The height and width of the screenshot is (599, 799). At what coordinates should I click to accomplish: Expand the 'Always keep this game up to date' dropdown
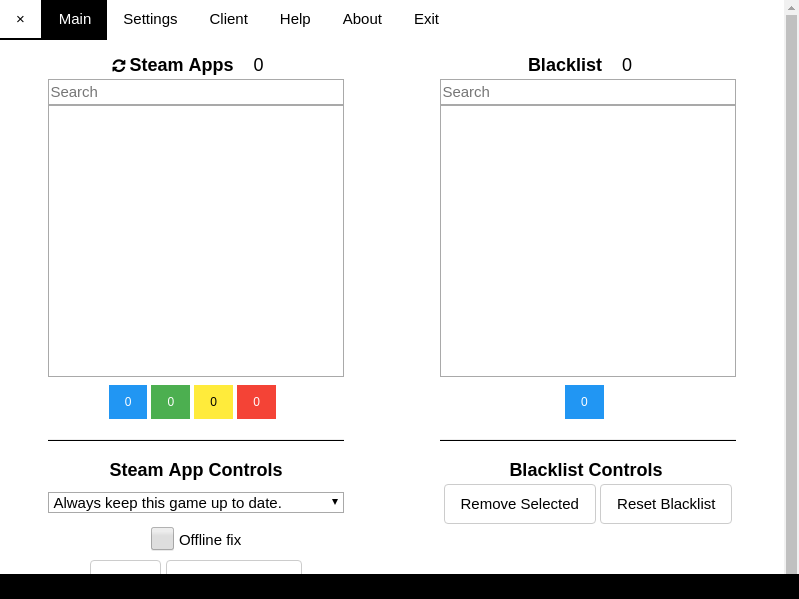[196, 503]
